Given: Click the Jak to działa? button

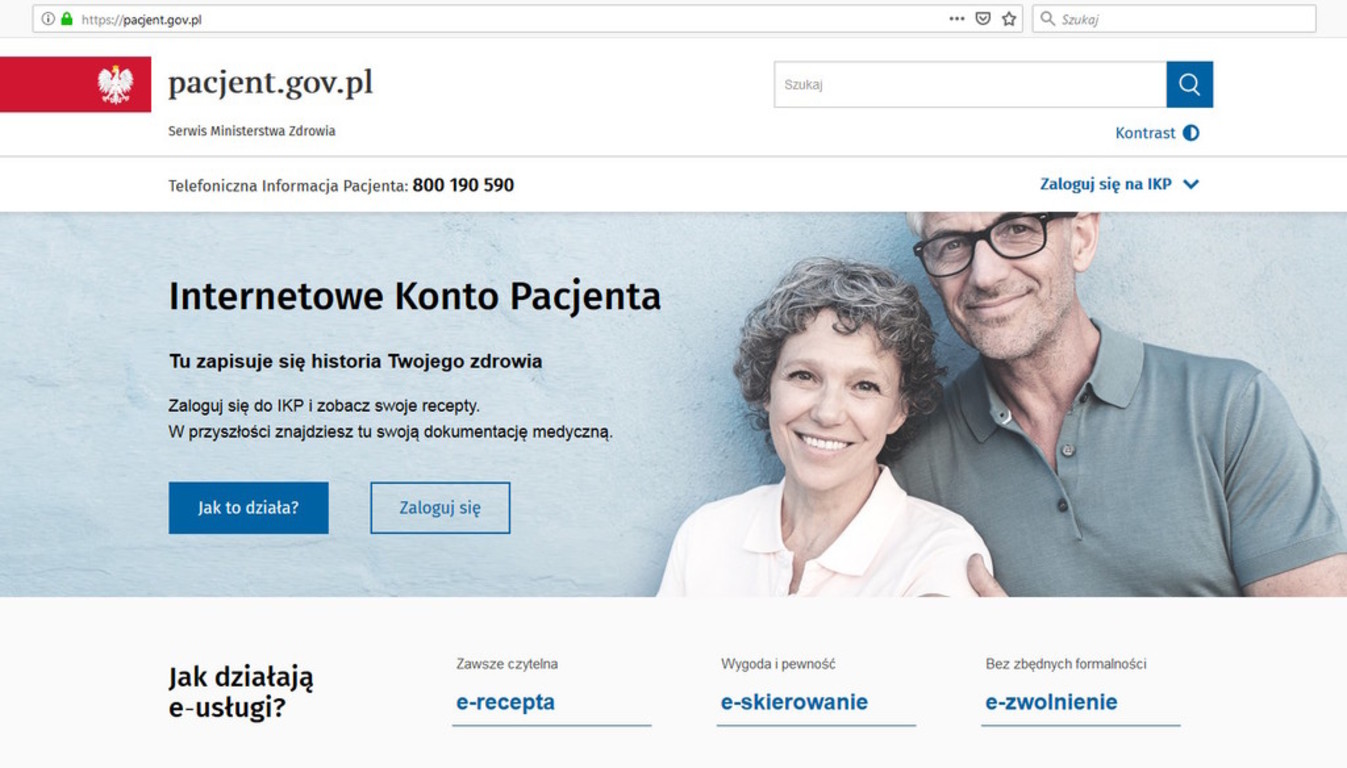Looking at the screenshot, I should click(248, 507).
